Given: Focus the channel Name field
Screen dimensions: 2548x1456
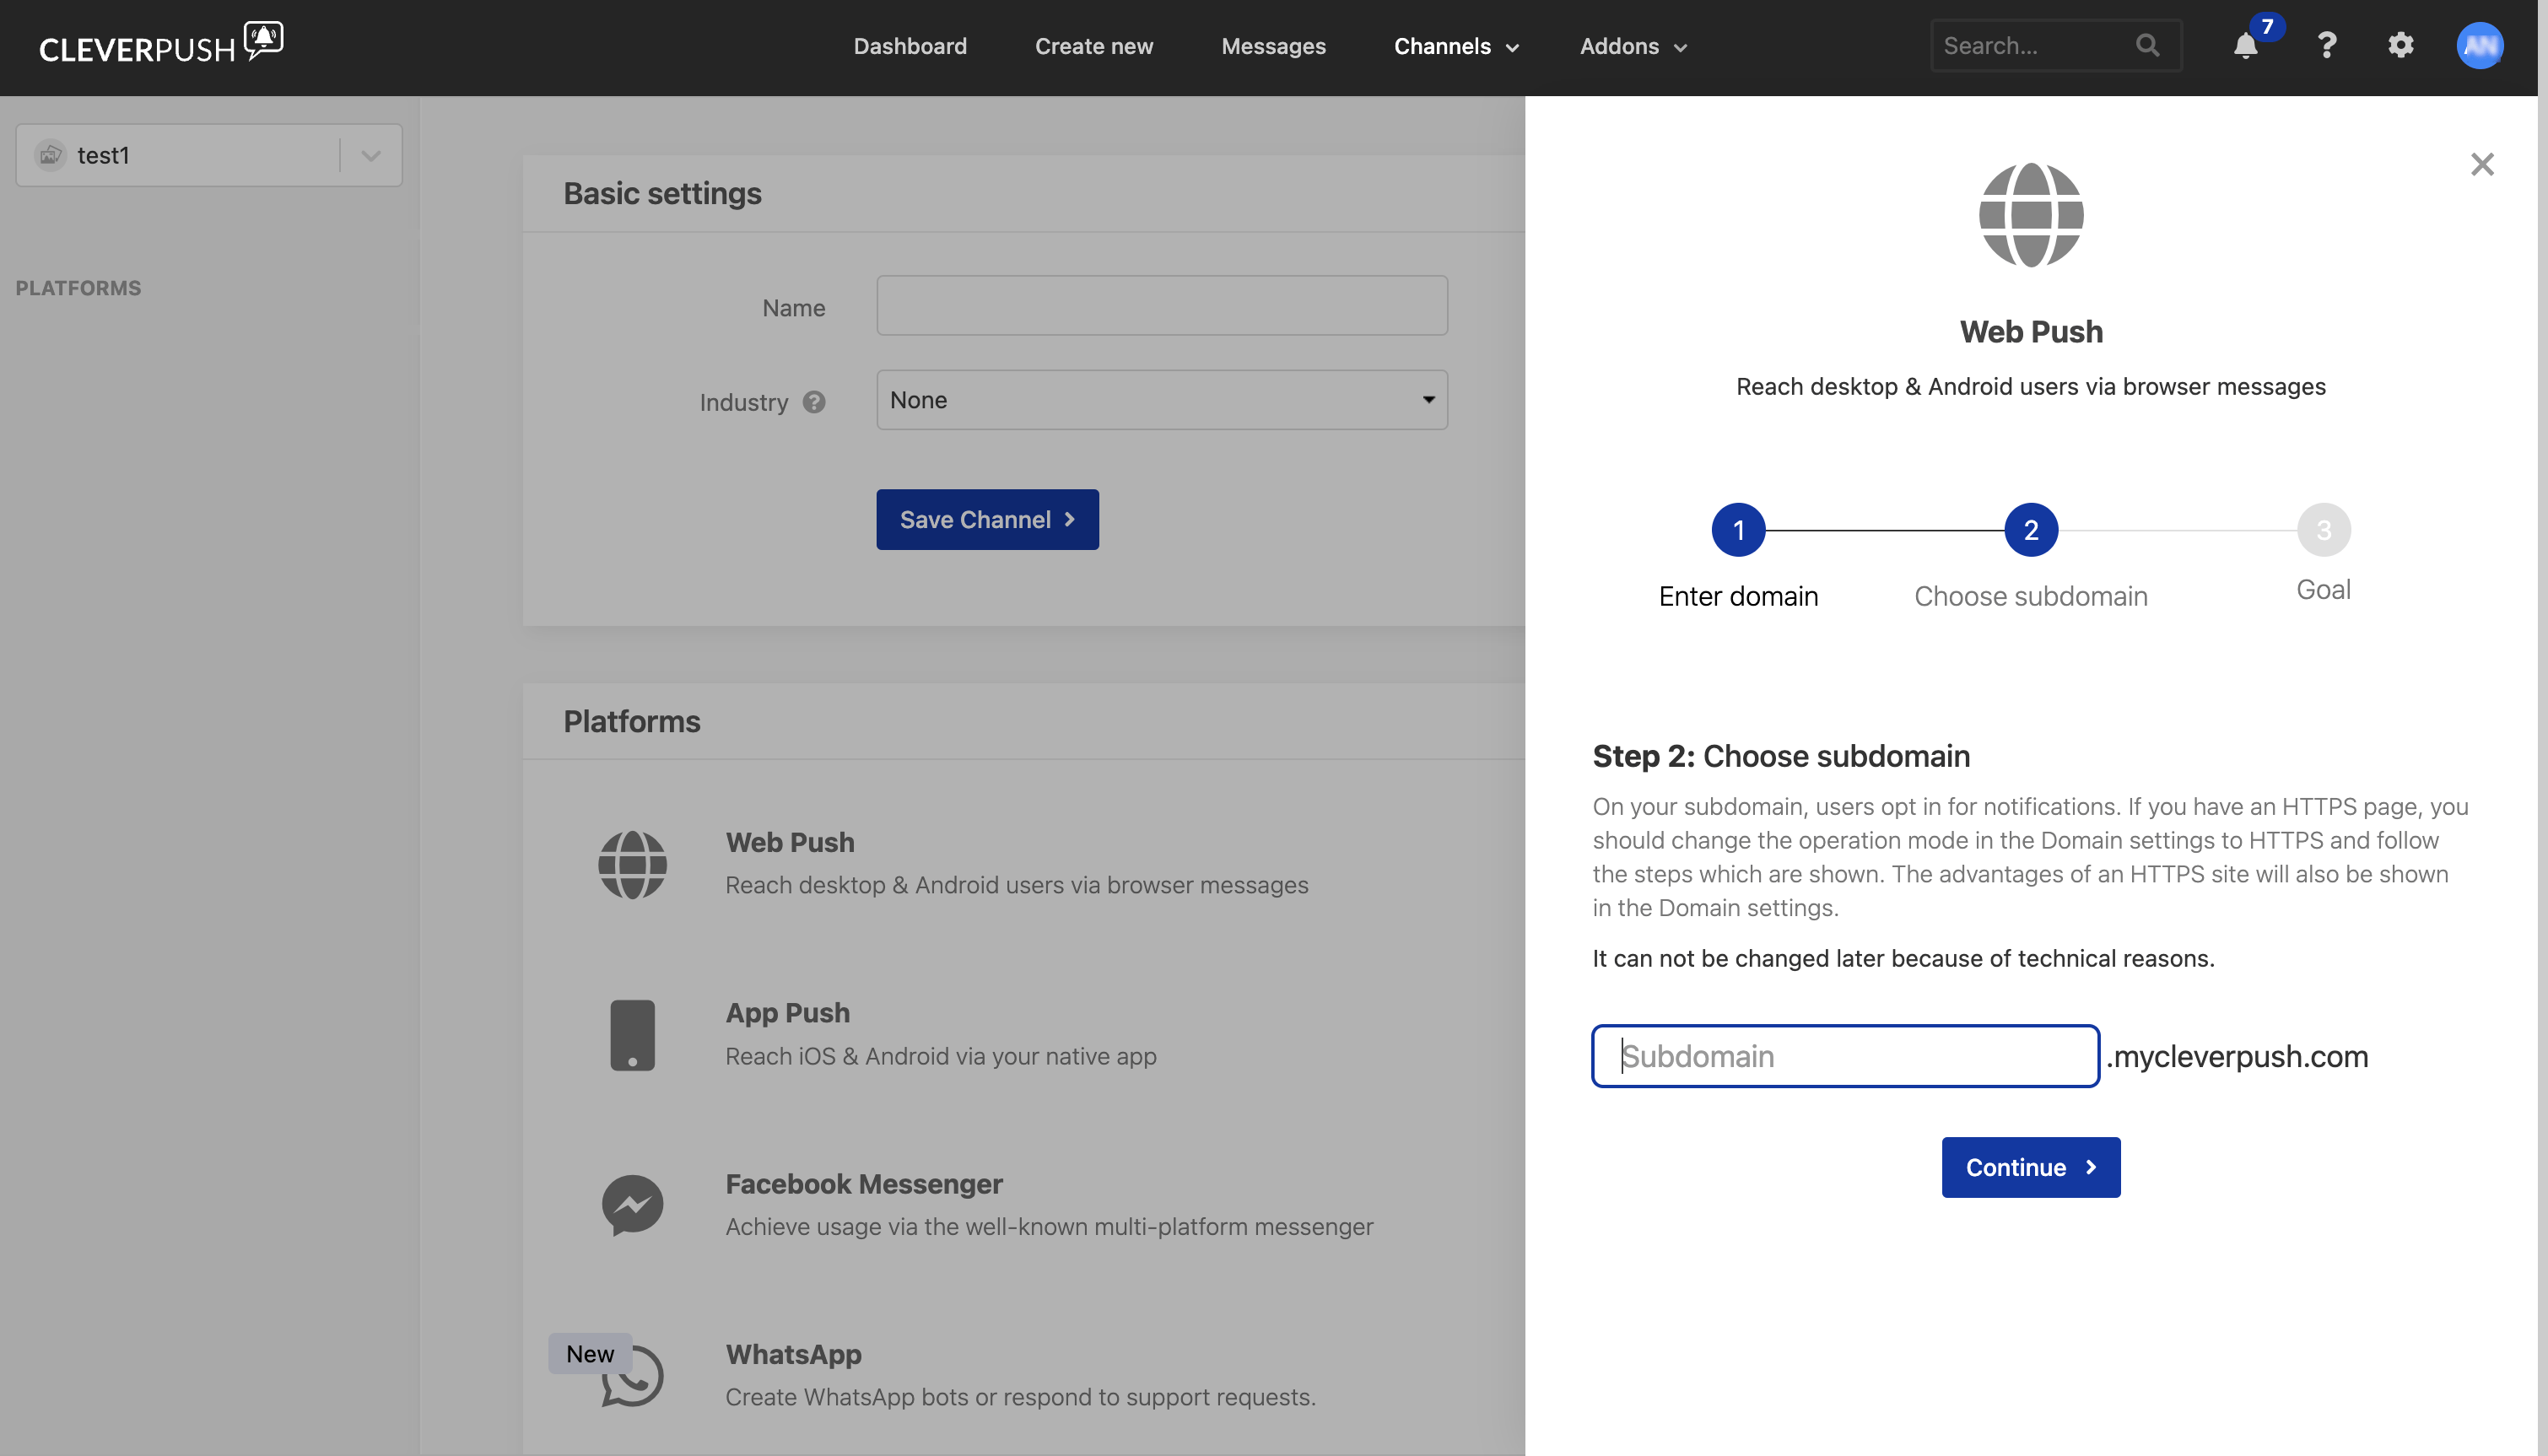Looking at the screenshot, I should (1162, 305).
